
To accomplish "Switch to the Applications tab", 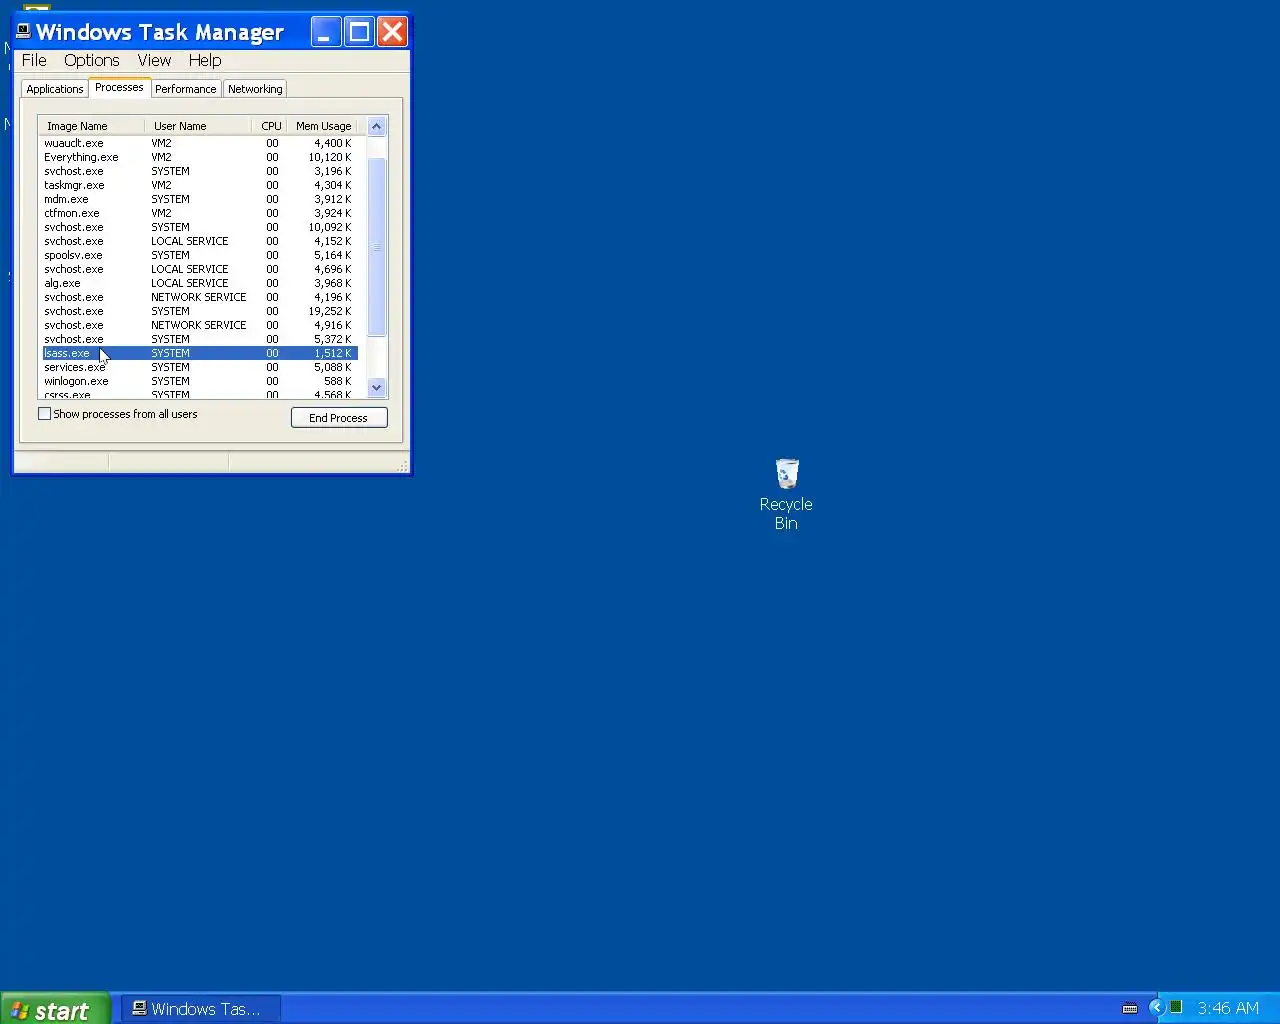I will (55, 89).
